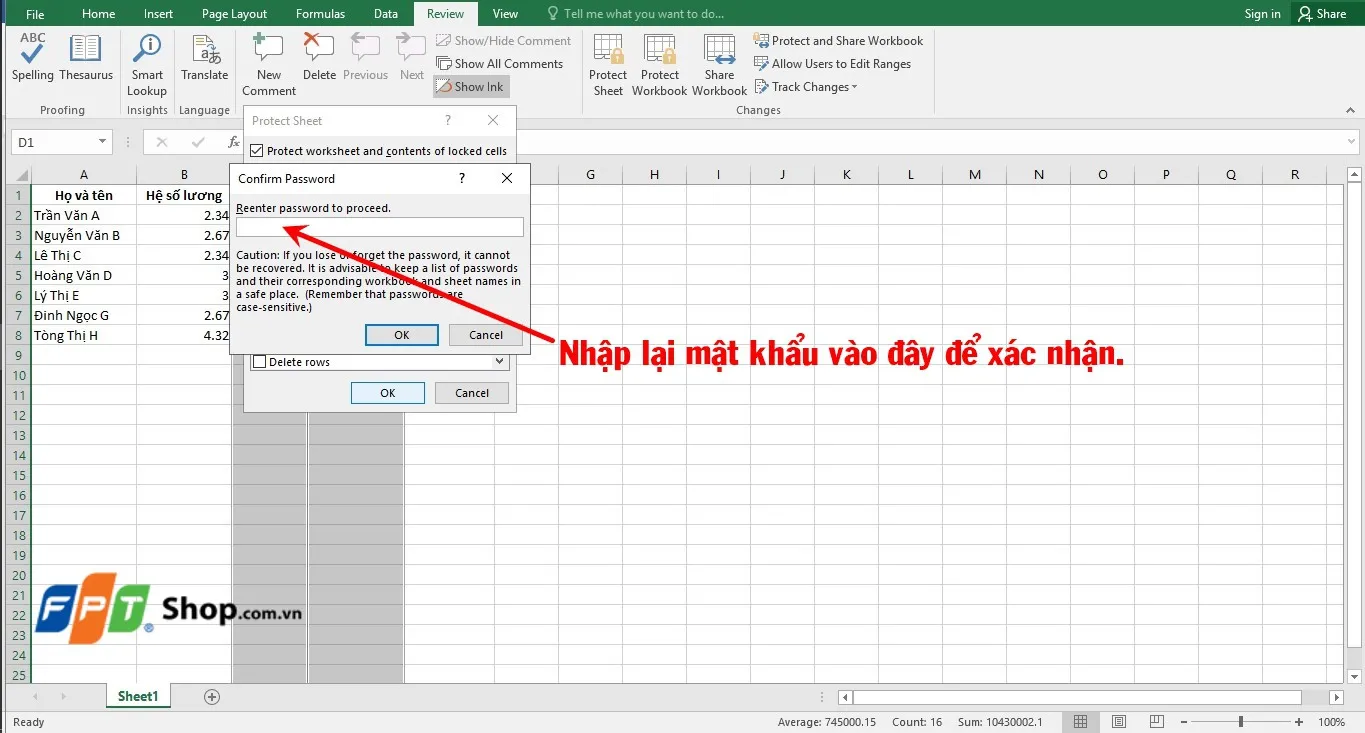This screenshot has width=1365, height=733.
Task: Click the Protect Sheet dialog help icon
Action: (x=448, y=120)
